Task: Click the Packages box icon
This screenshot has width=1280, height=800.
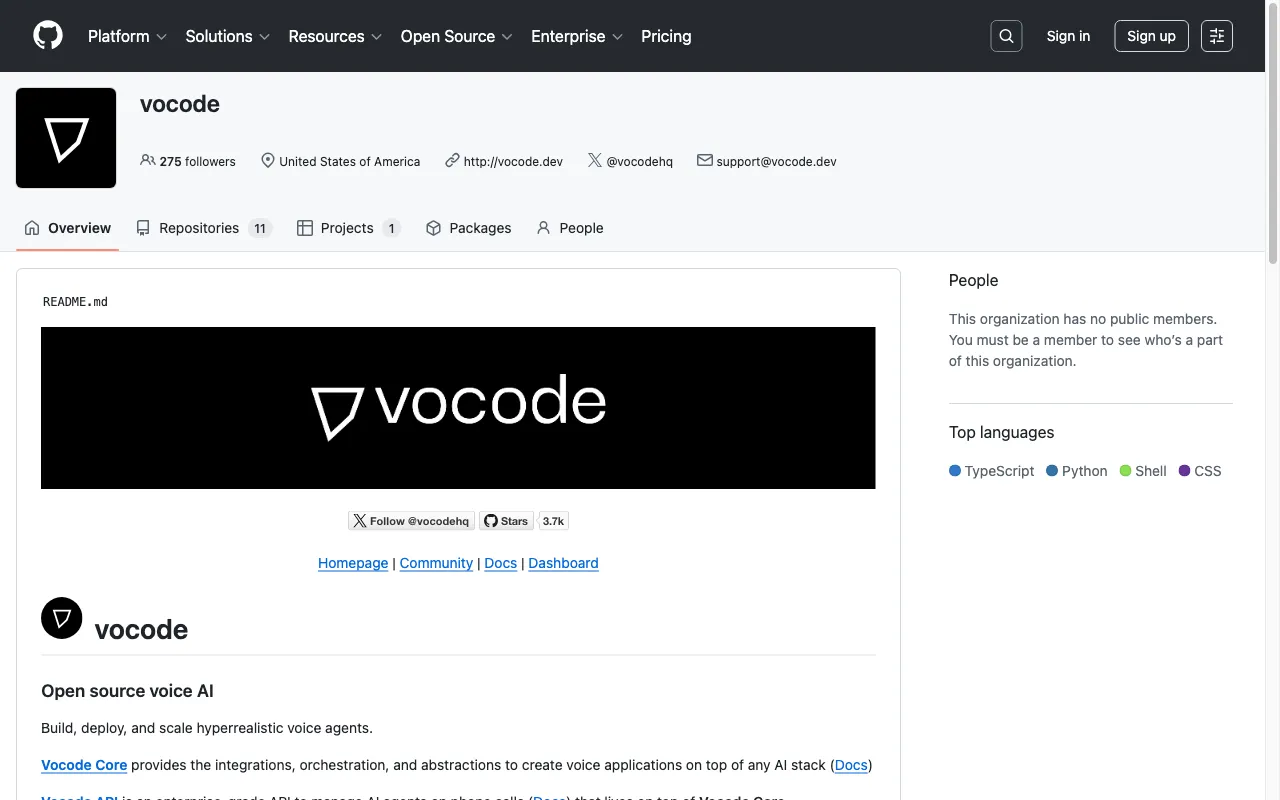Action: [x=433, y=228]
